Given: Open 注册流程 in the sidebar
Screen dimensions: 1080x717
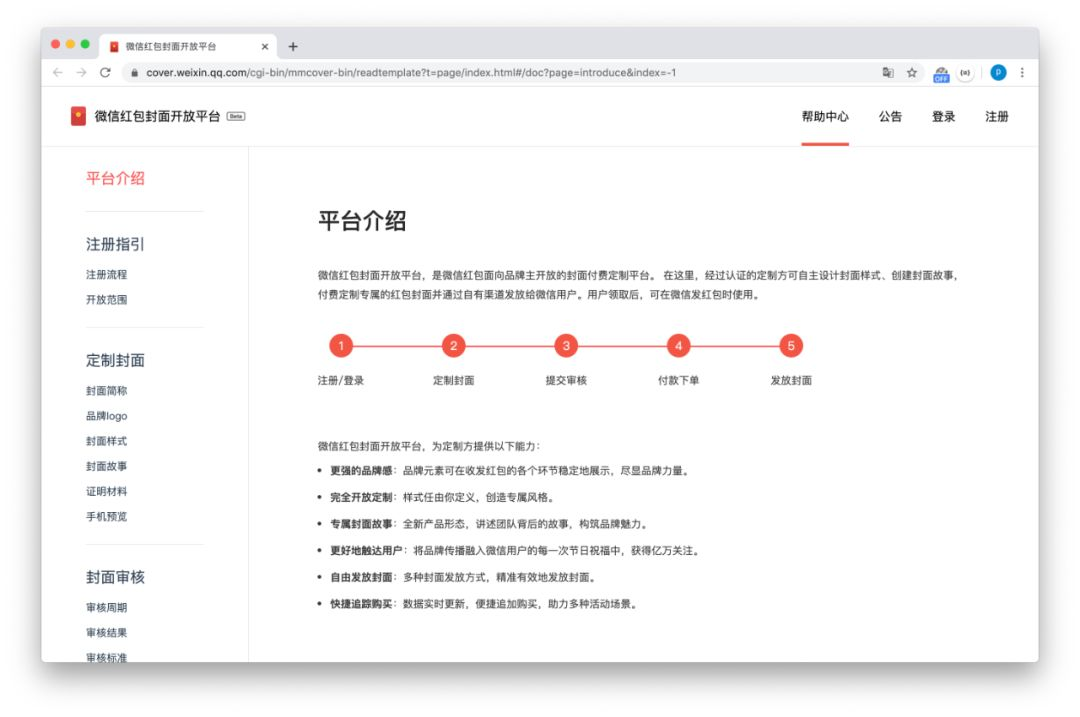Looking at the screenshot, I should pos(107,274).
